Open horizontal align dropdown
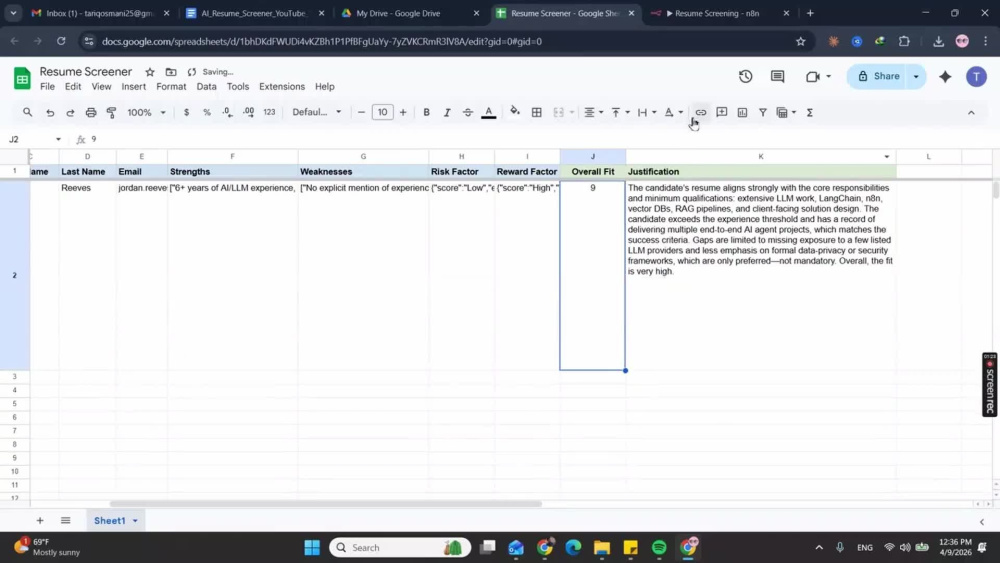This screenshot has height=563, width=1000. pos(594,112)
